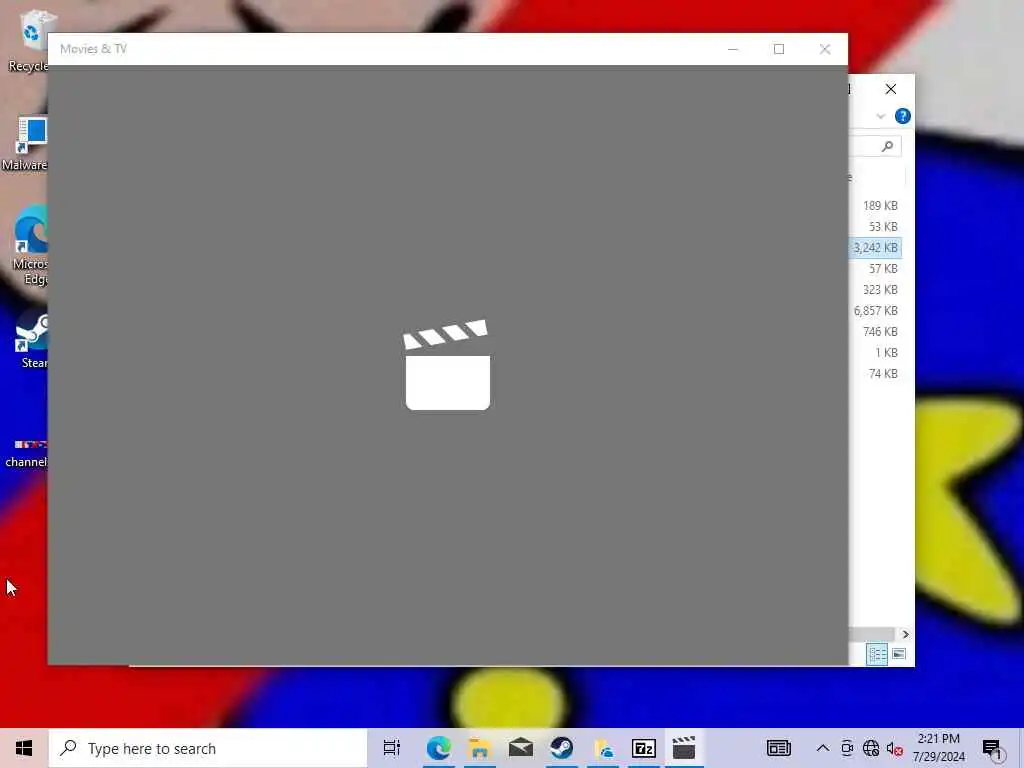Open the folder with cloud icon in taskbar

tap(603, 748)
